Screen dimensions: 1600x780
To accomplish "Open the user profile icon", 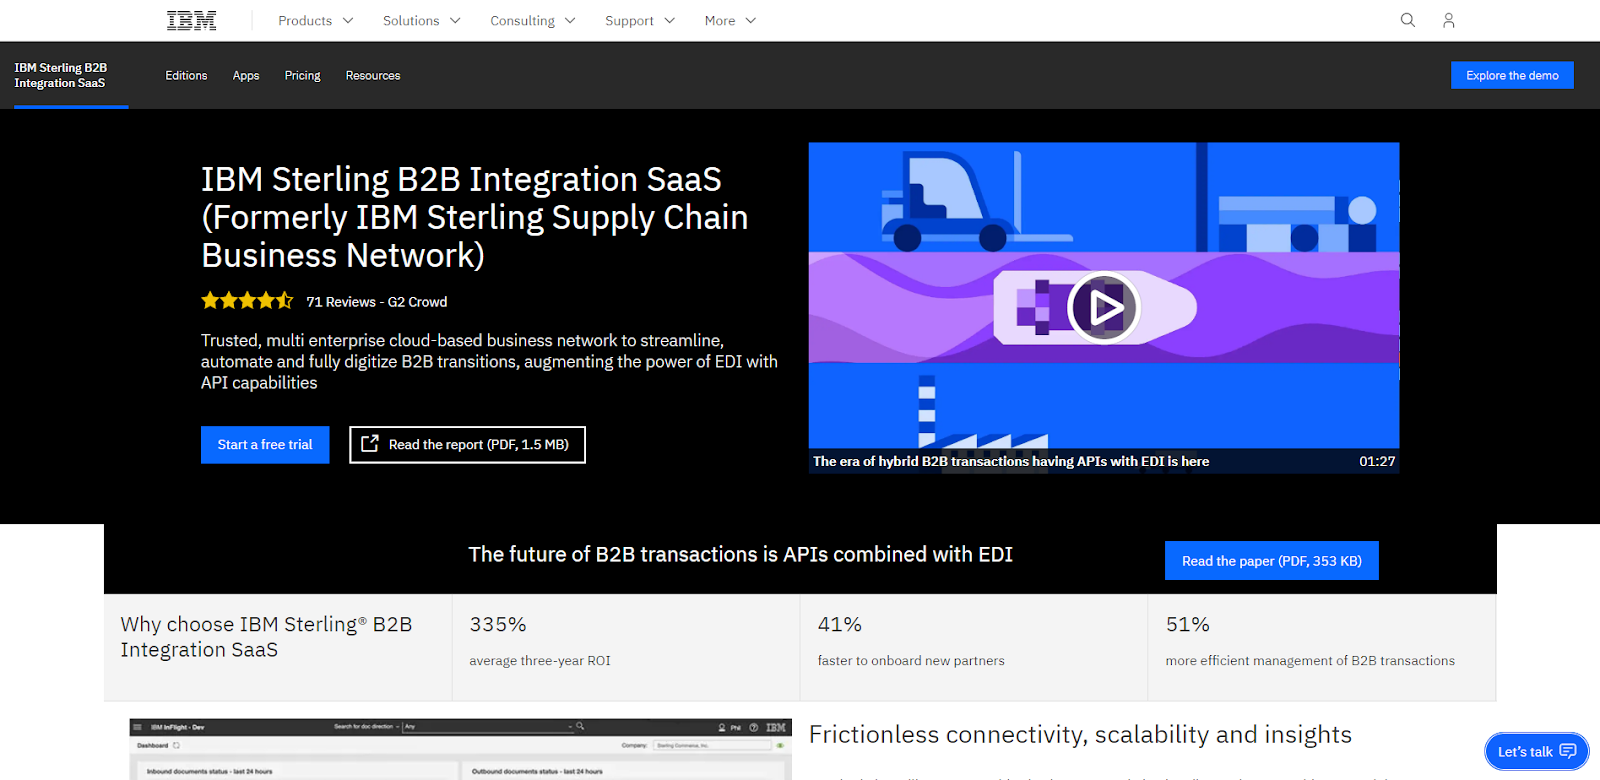I will coord(1448,20).
